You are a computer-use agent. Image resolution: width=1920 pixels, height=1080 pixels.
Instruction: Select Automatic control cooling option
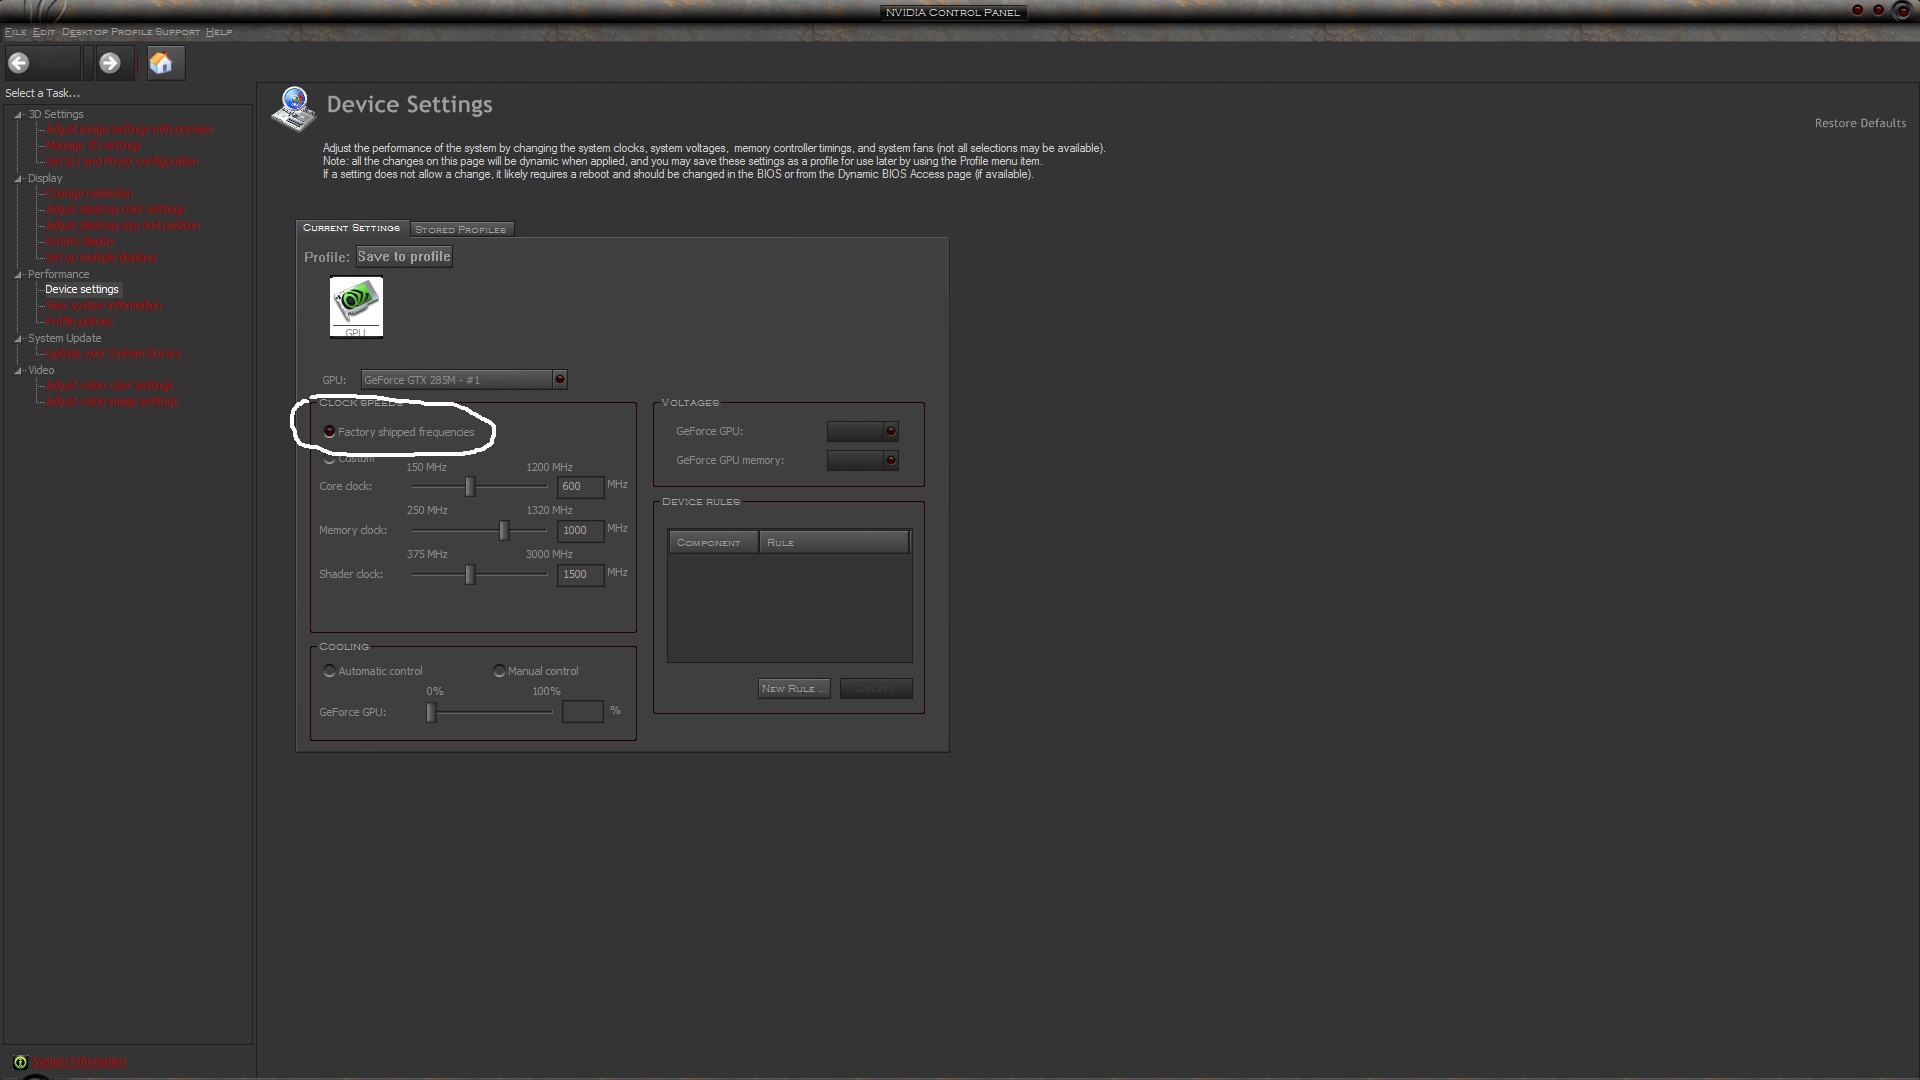[x=330, y=671]
